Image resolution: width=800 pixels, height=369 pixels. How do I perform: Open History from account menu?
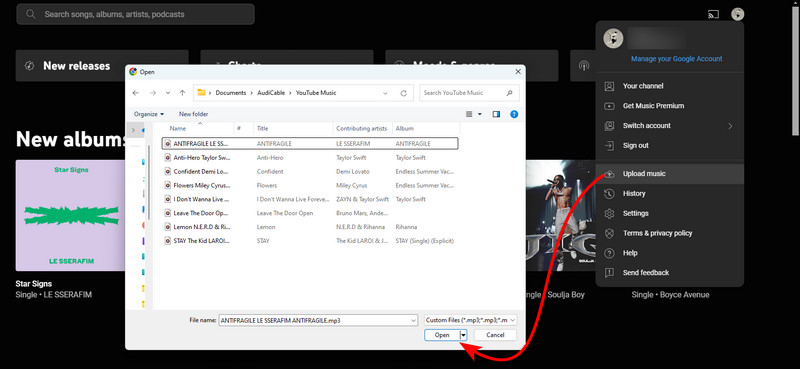pos(669,193)
